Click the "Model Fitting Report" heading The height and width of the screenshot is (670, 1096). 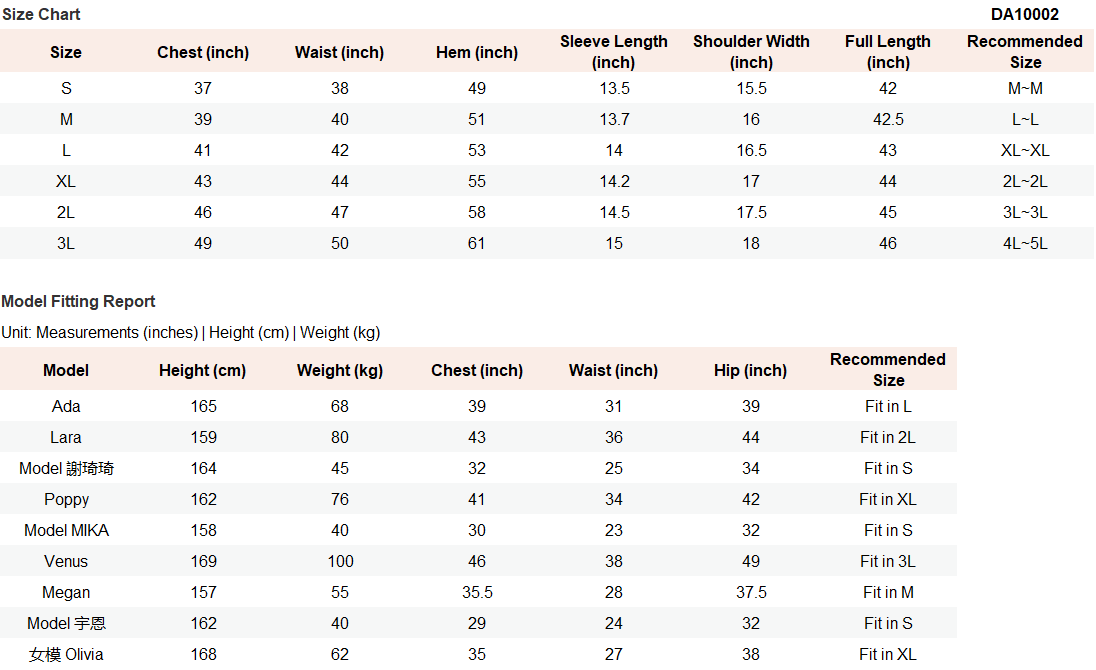tap(79, 302)
